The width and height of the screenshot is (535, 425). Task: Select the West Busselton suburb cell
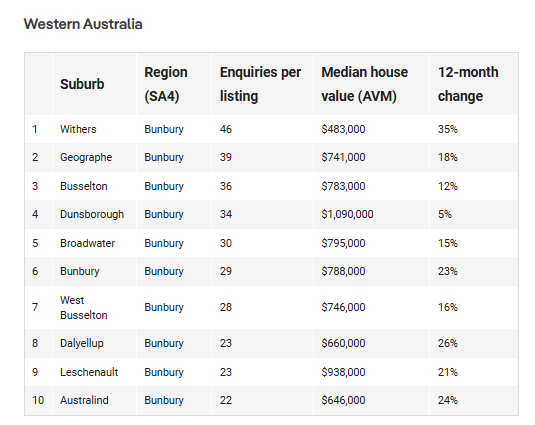coord(84,307)
